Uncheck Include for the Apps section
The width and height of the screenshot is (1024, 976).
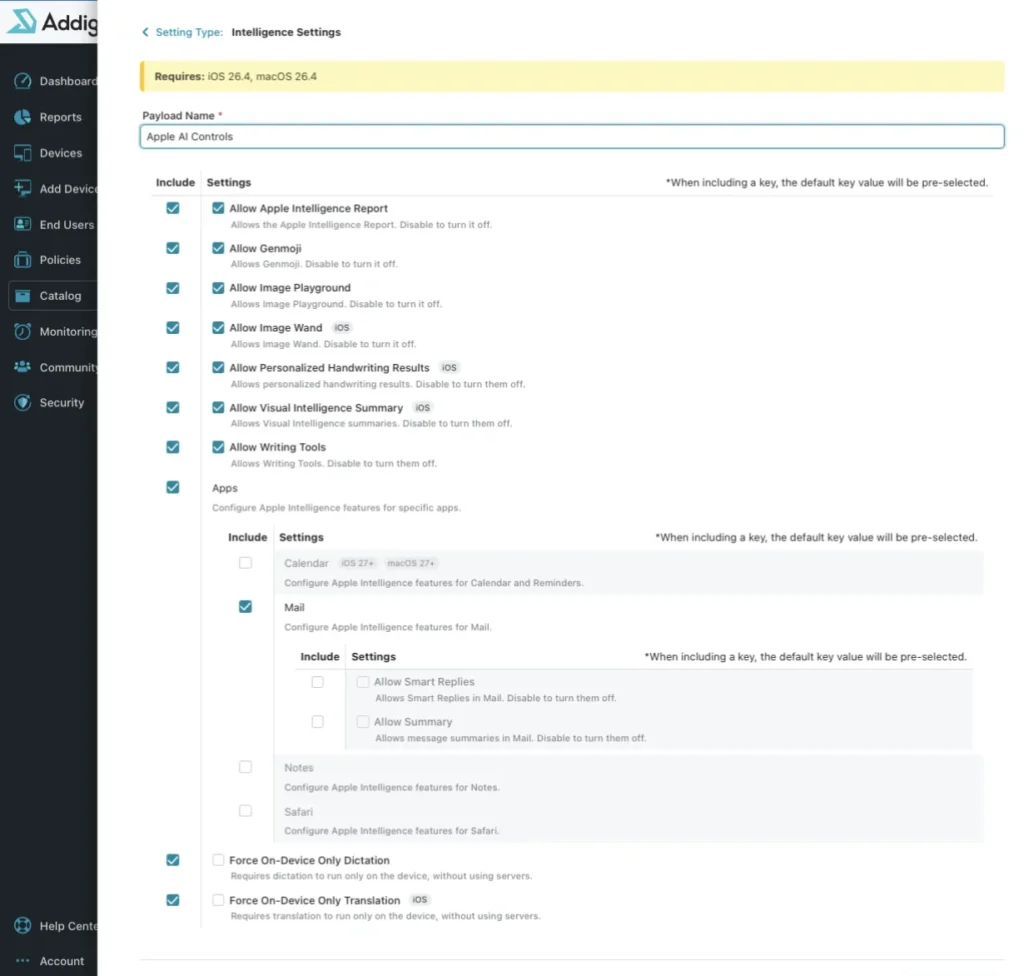172,487
